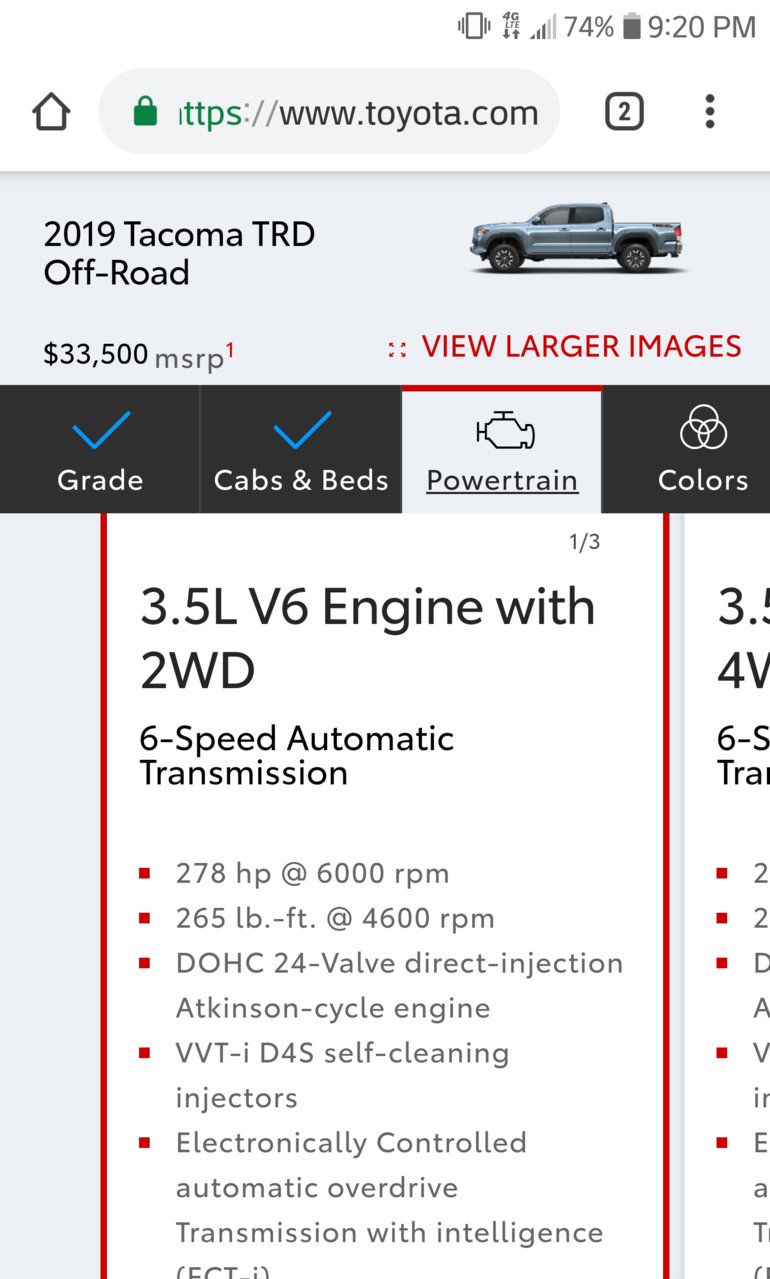Tap the overlapping circles Colors icon
The image size is (770, 1279).
click(x=703, y=428)
